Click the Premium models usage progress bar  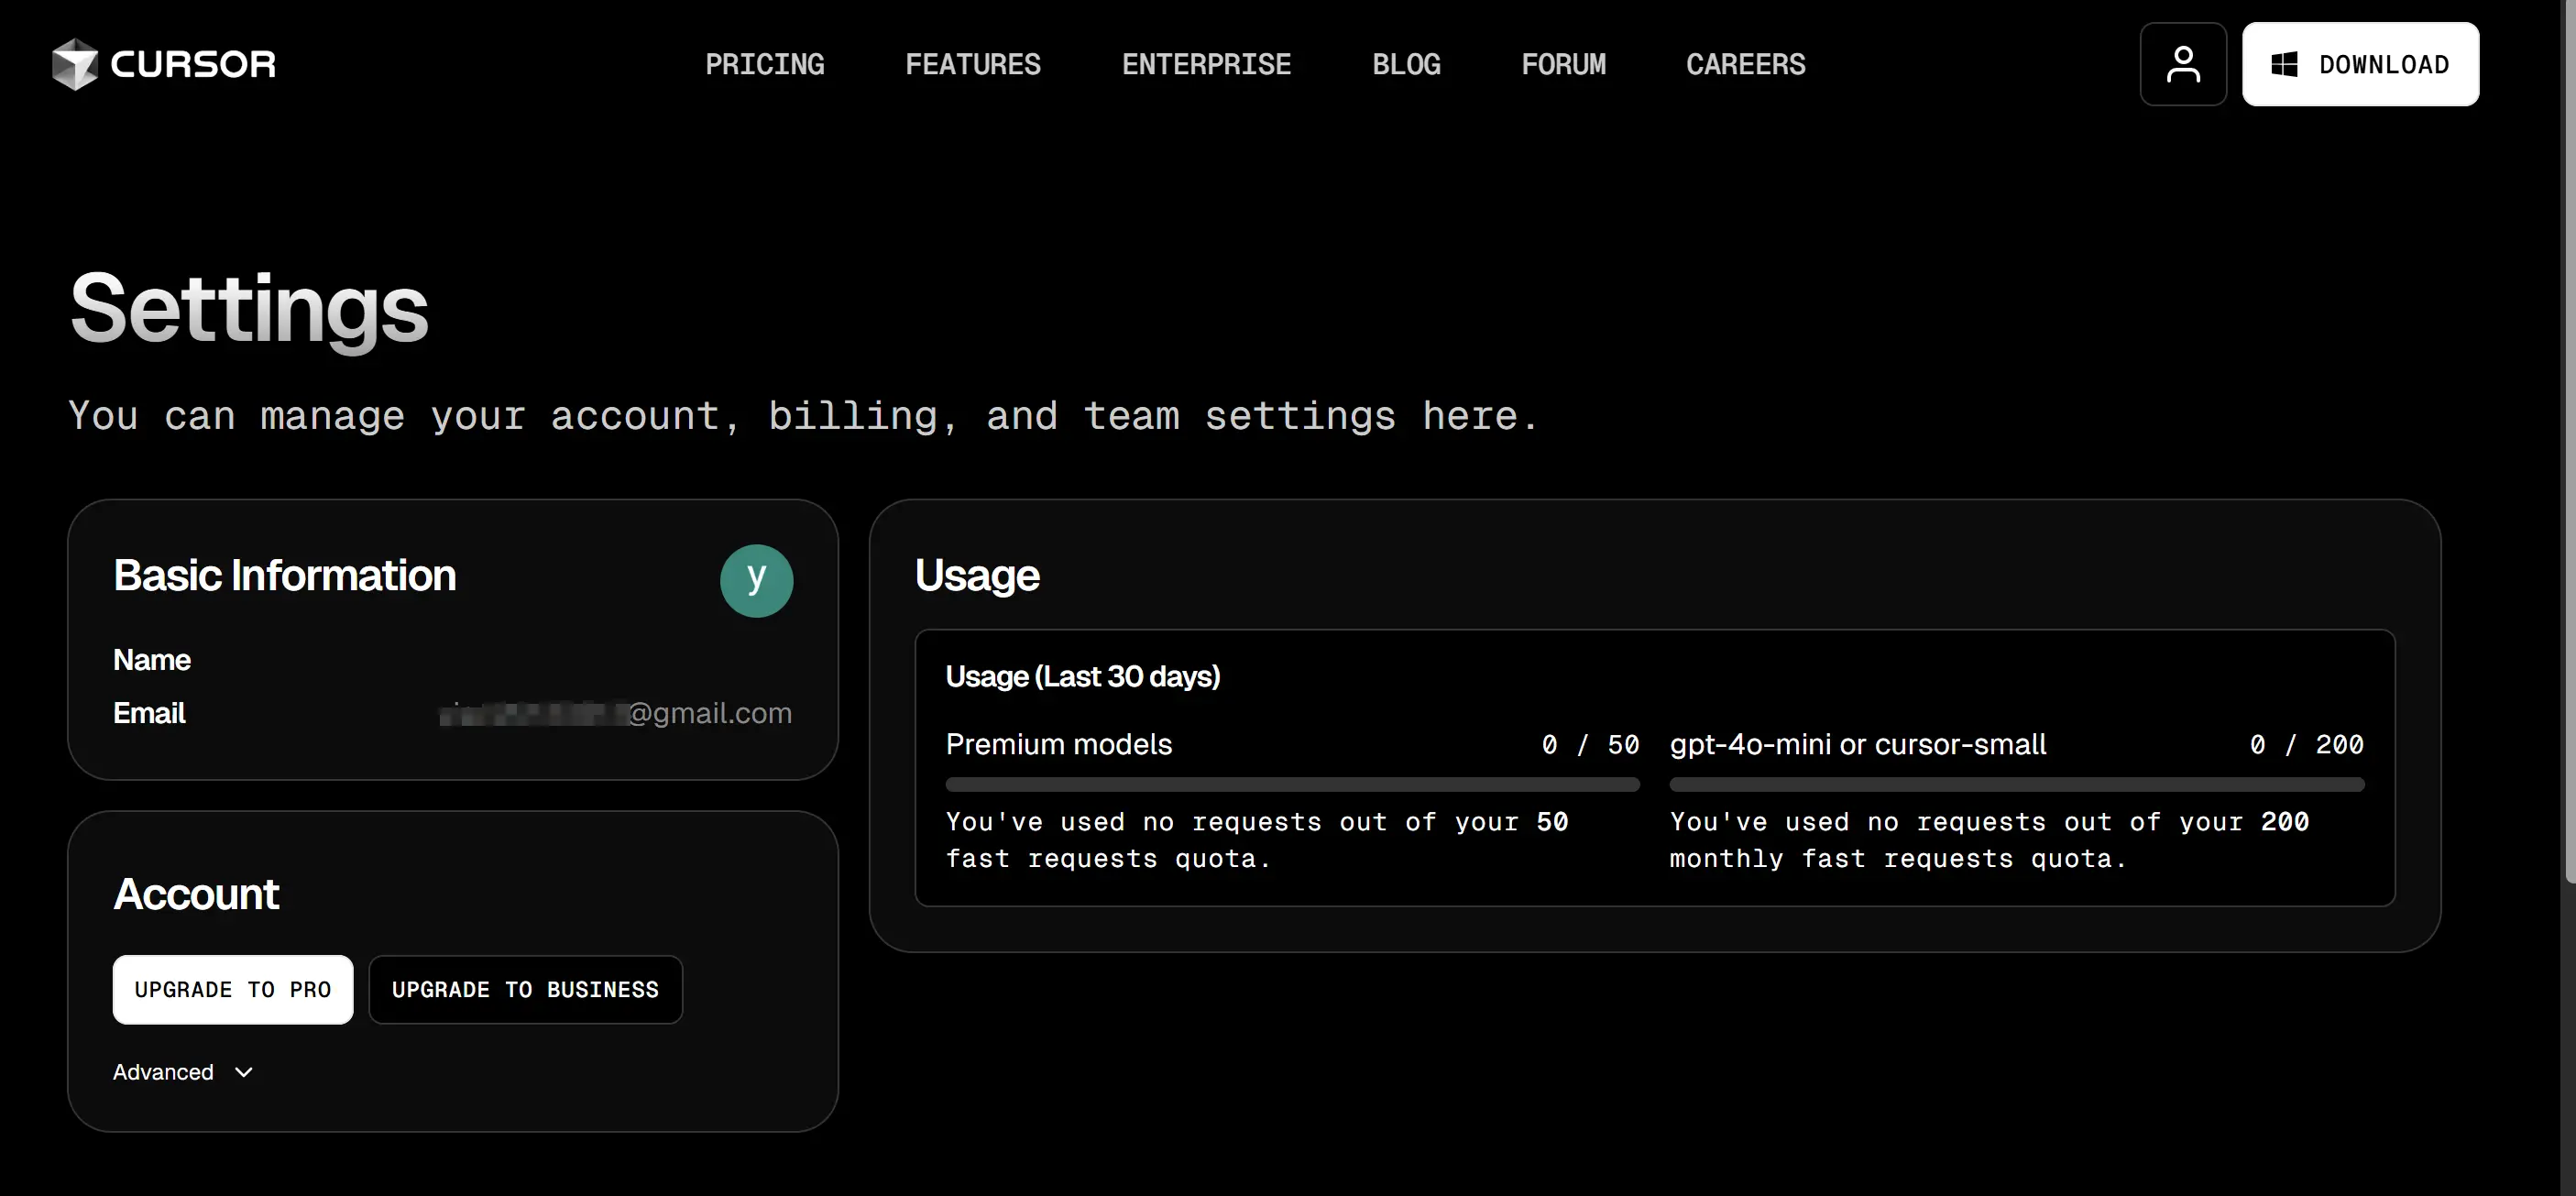pyautogui.click(x=1292, y=785)
